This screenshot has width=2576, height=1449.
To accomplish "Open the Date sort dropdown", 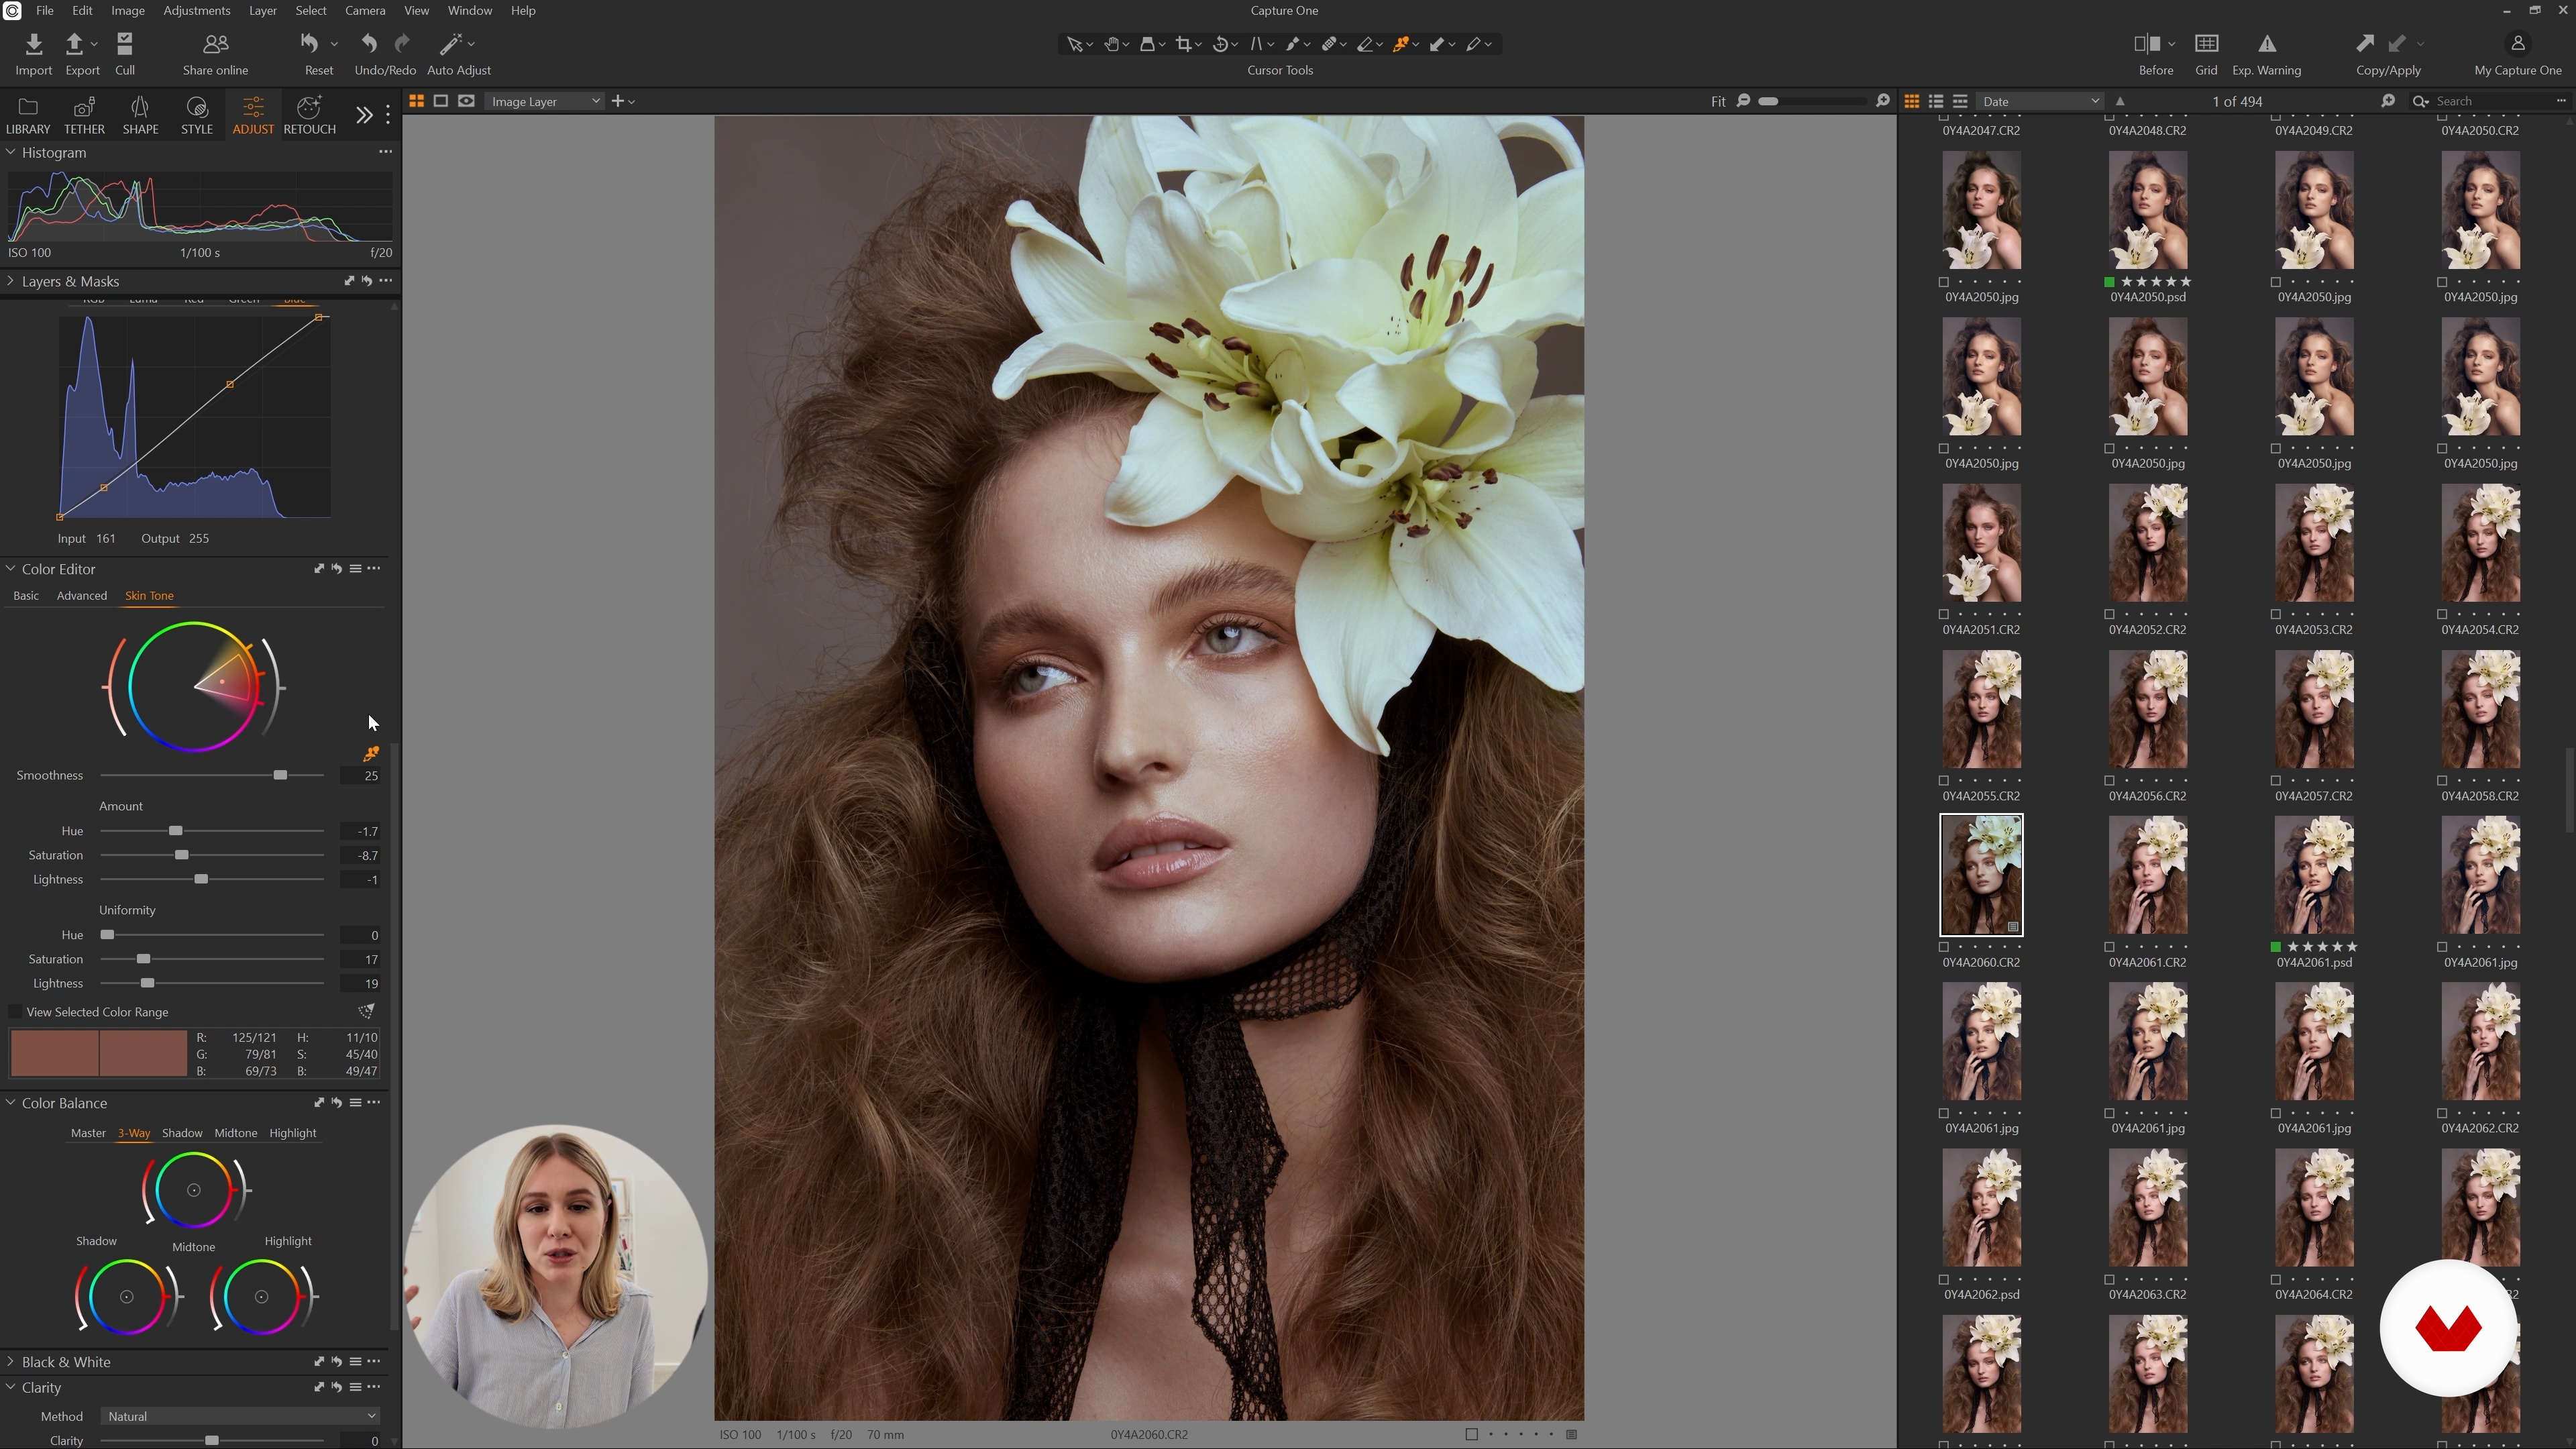I will (x=2040, y=101).
